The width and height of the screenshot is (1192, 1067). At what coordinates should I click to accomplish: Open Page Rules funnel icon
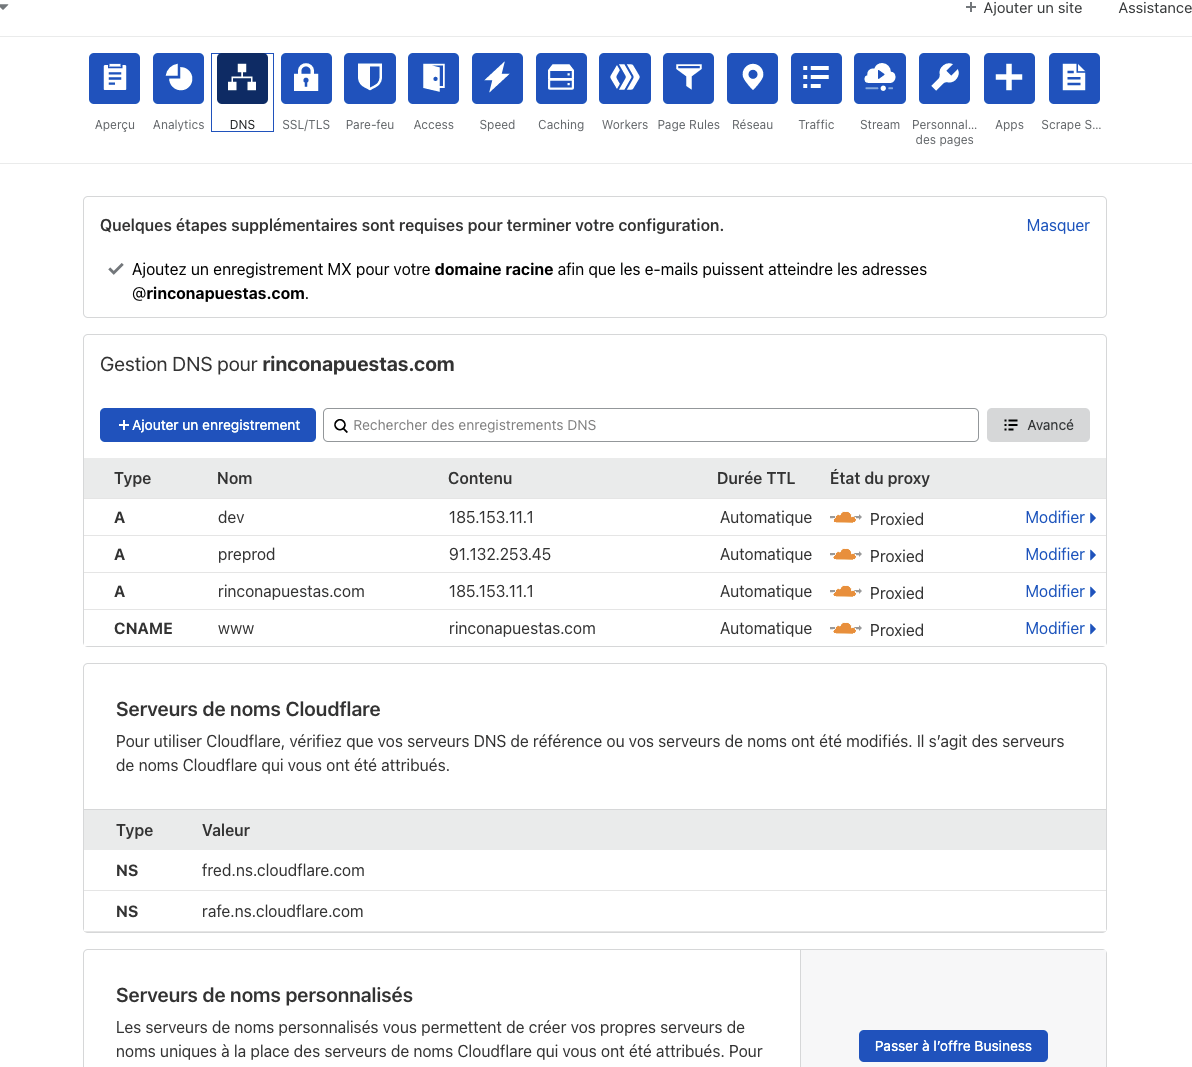[688, 79]
